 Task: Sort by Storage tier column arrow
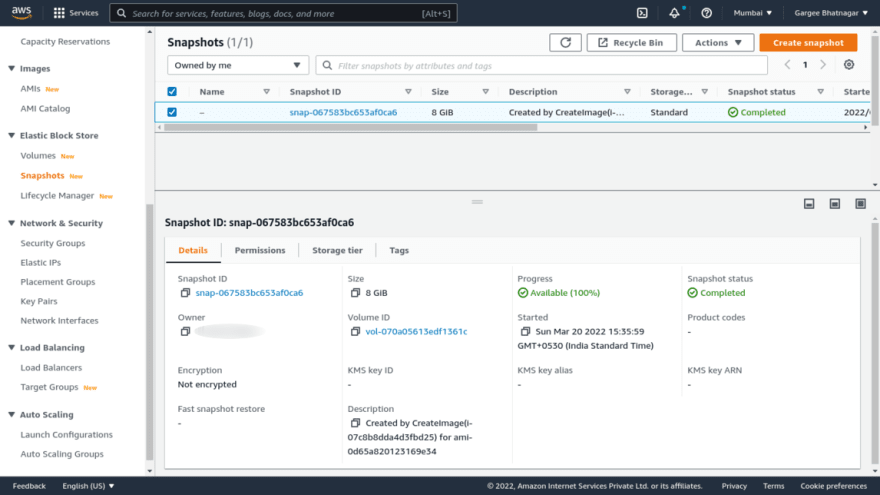click(x=704, y=91)
